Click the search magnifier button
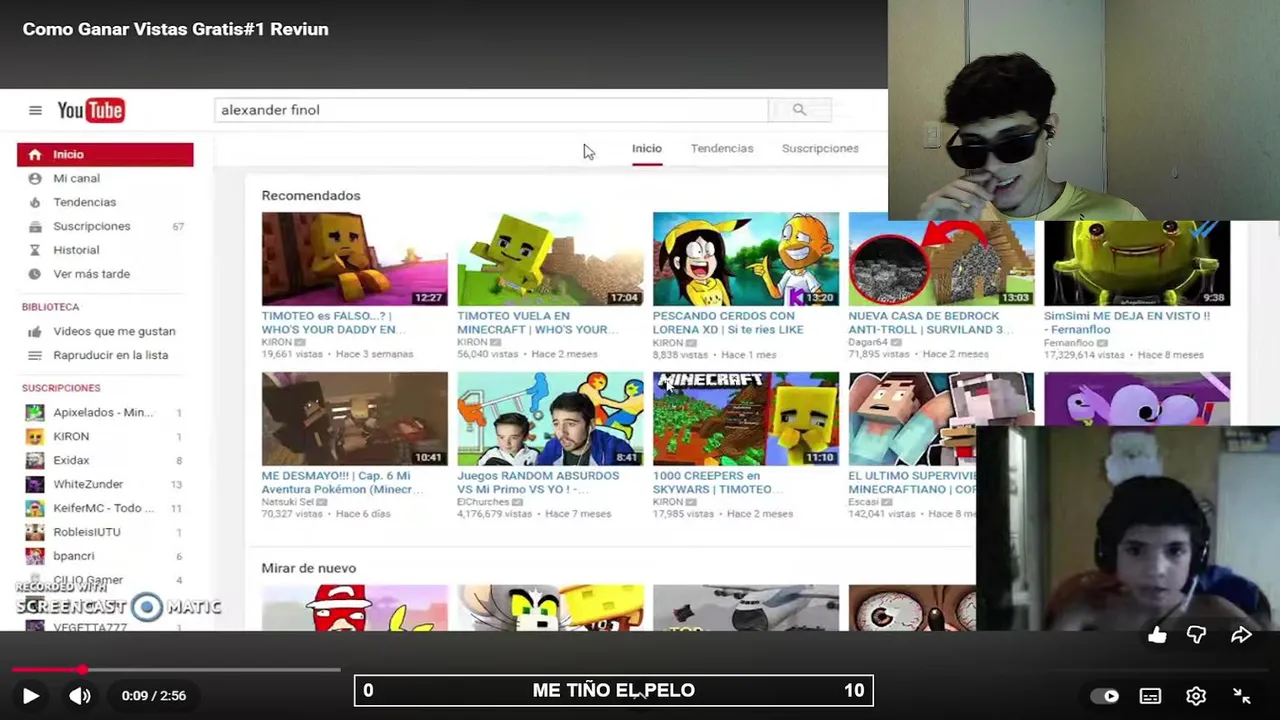 point(799,110)
